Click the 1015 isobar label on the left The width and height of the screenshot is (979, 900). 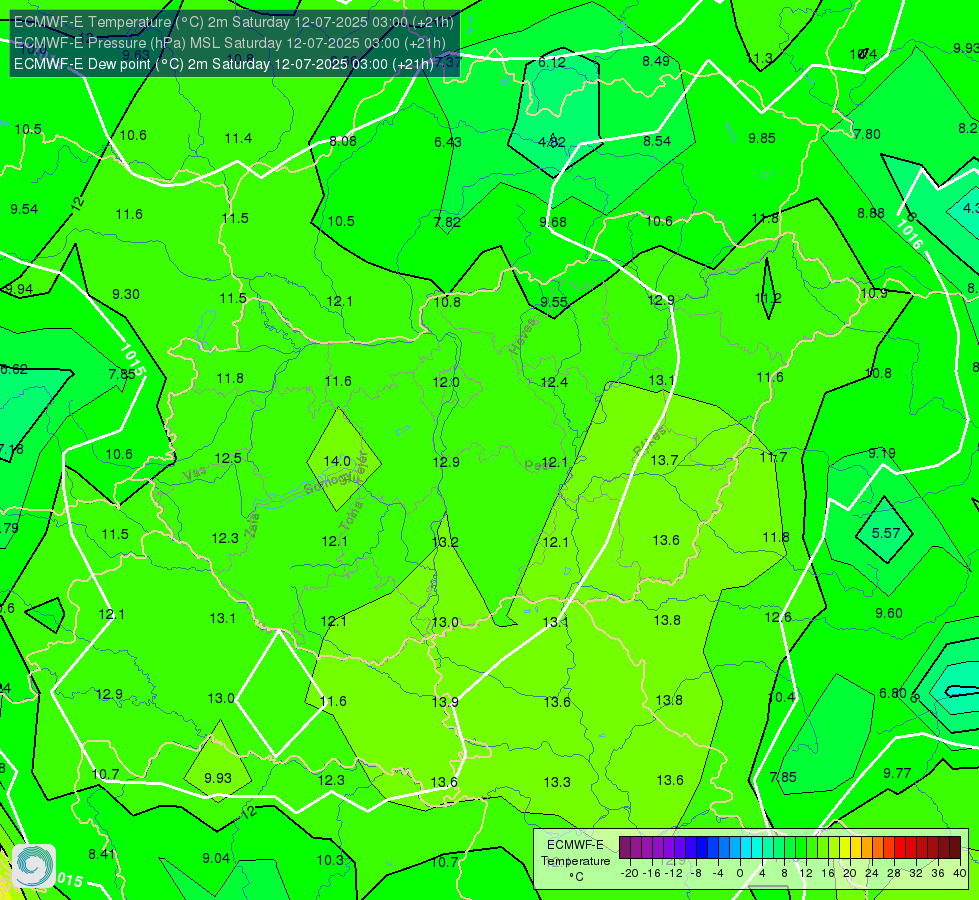tap(132, 359)
